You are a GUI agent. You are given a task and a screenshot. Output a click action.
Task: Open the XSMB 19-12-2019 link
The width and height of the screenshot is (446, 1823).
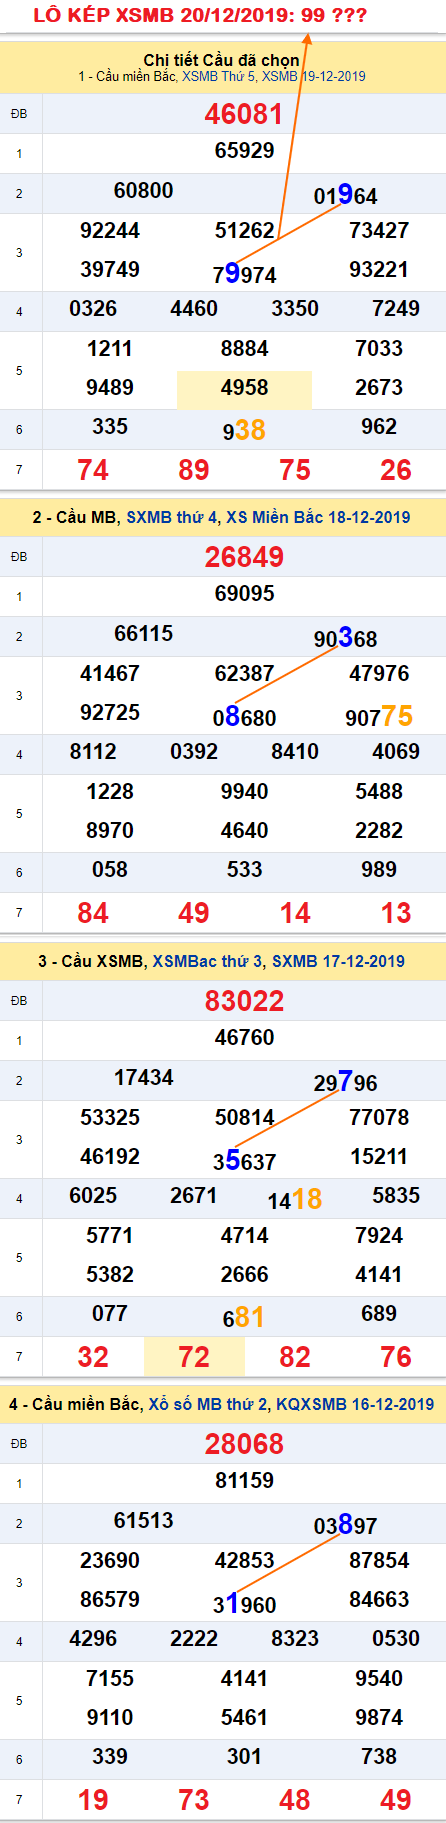tap(314, 77)
